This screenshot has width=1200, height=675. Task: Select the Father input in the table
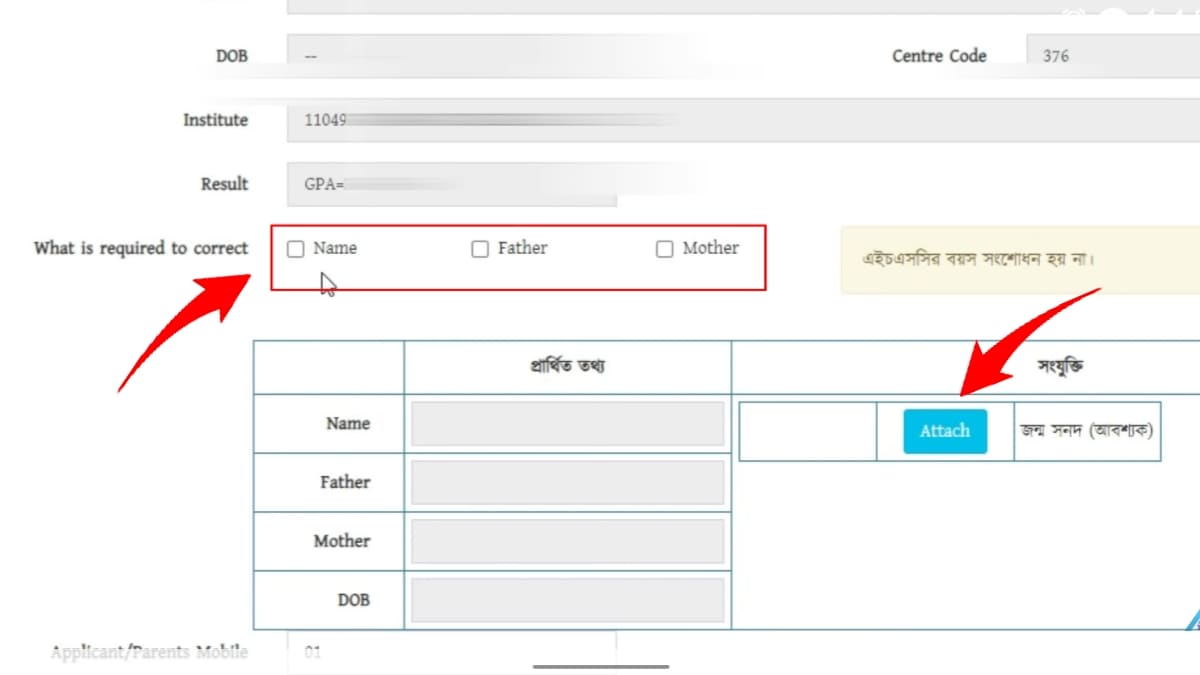(x=567, y=483)
